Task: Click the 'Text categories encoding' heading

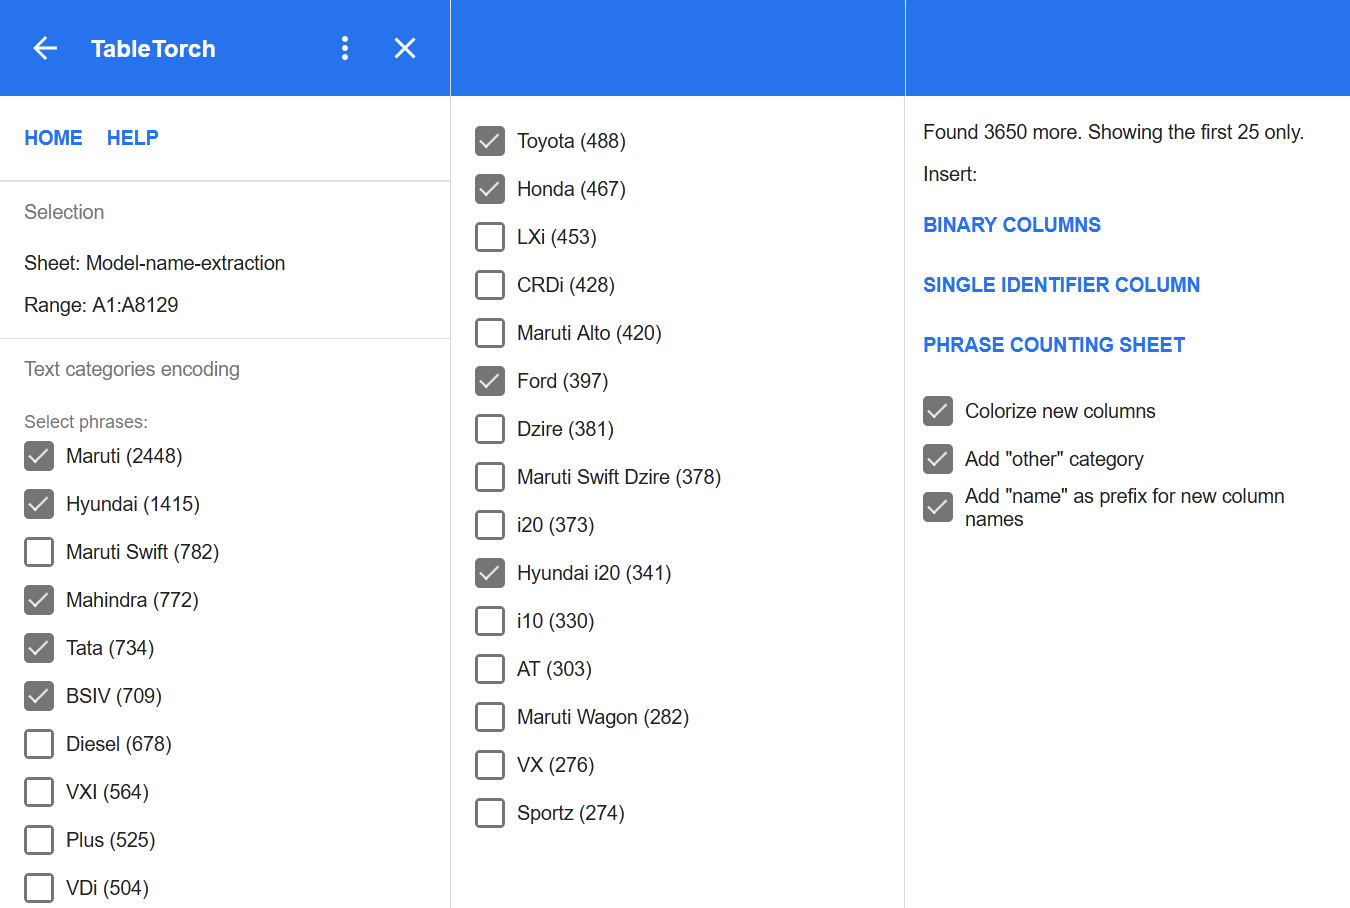Action: coord(132,369)
